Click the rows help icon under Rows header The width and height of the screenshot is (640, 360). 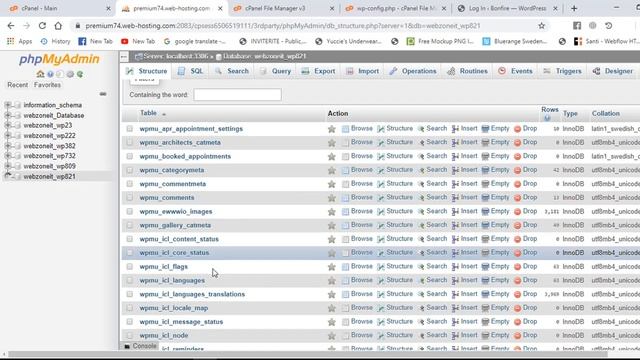[547, 118]
